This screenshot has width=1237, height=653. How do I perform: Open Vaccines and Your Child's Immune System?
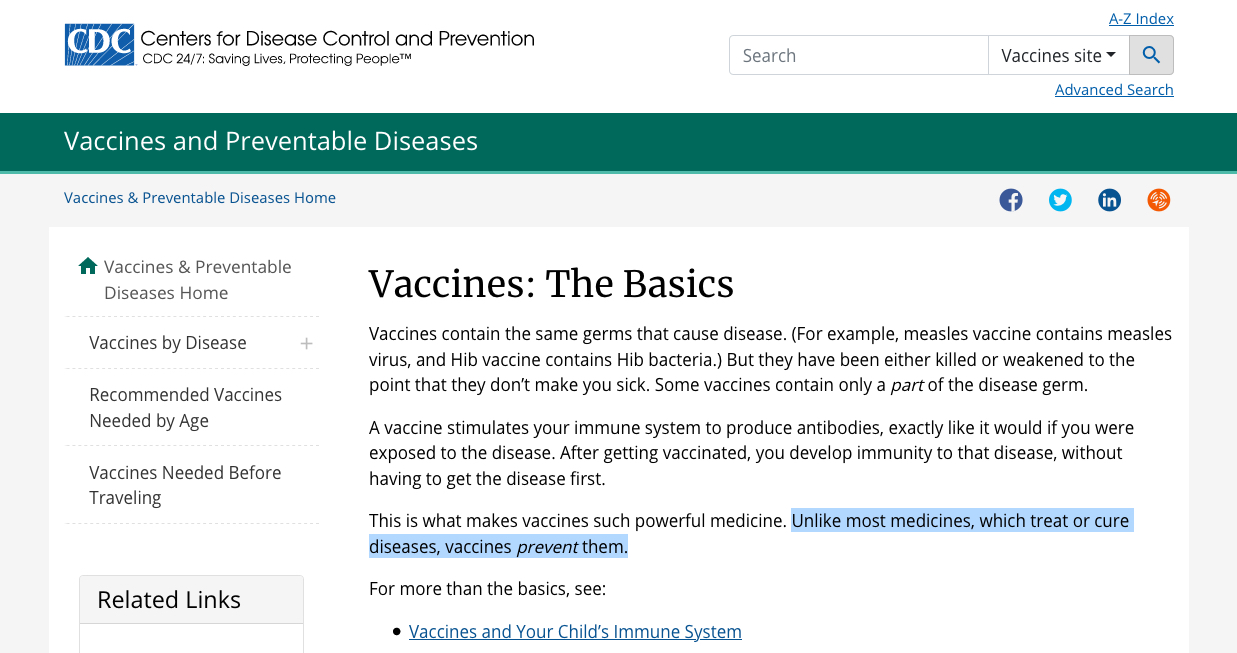pos(575,632)
